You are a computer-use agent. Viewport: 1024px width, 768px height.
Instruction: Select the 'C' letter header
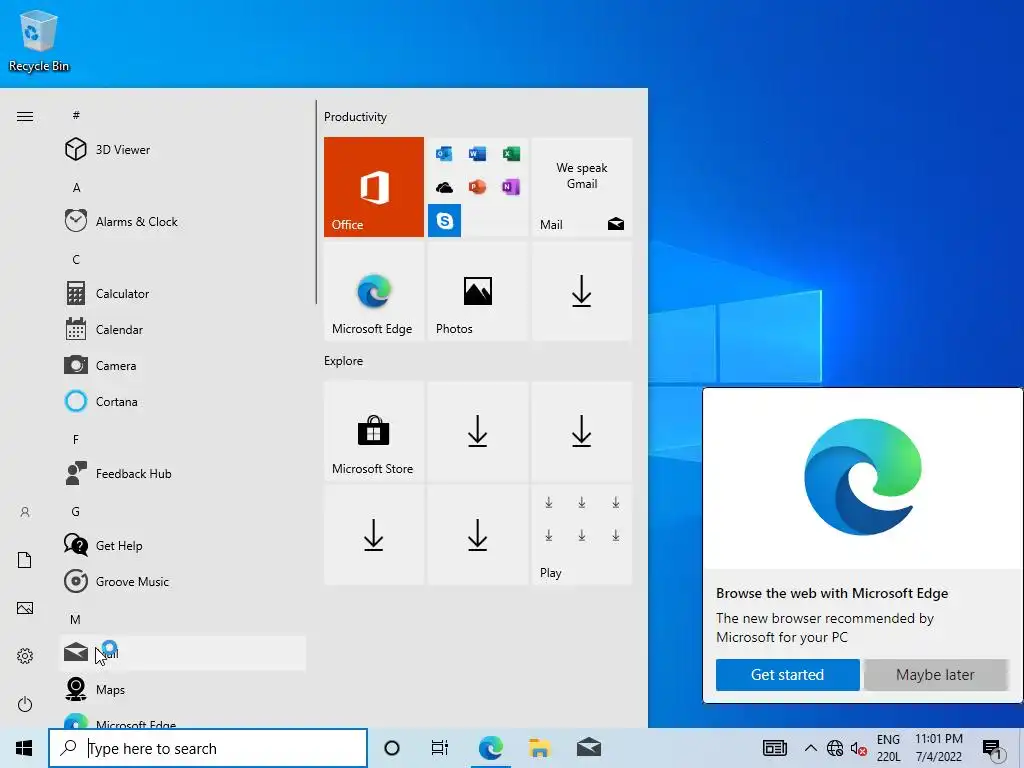(x=76, y=259)
